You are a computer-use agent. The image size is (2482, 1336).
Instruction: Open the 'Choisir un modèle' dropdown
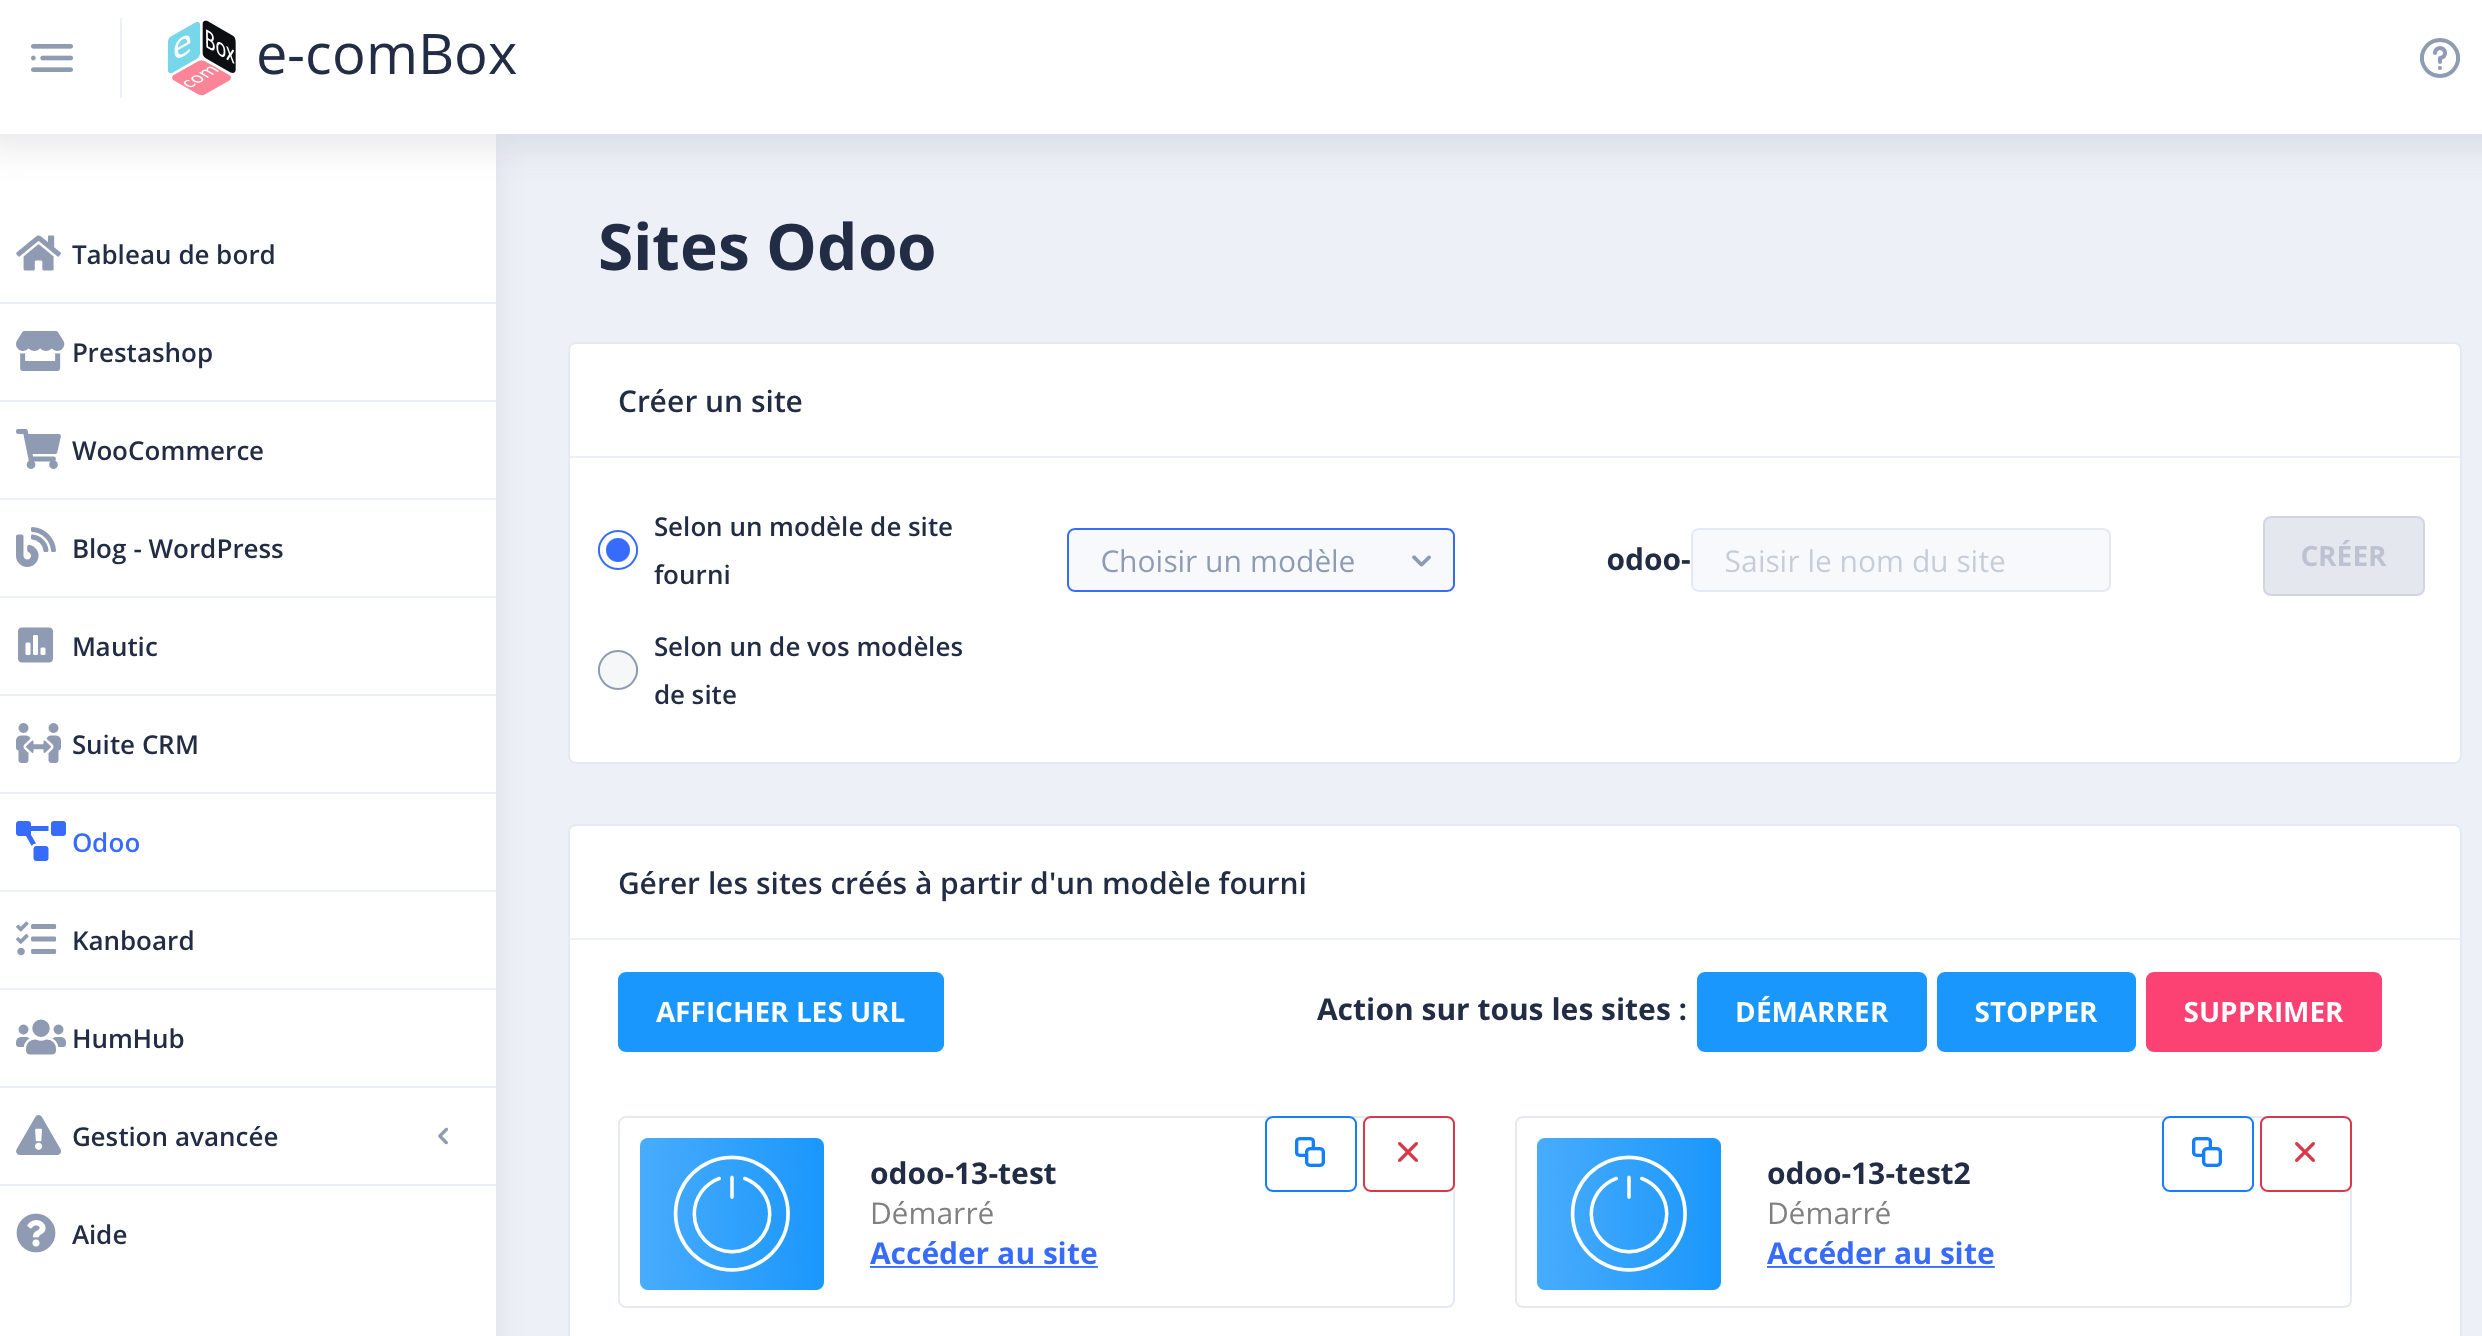(x=1260, y=560)
